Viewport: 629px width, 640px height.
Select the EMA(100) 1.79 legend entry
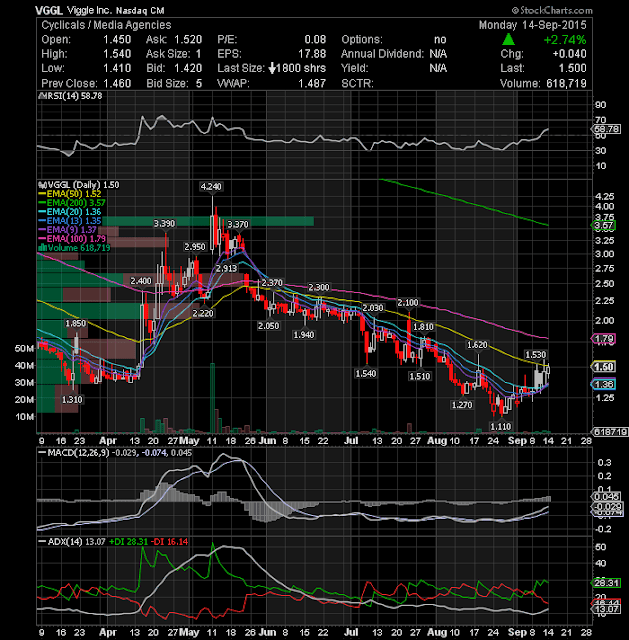coord(72,239)
